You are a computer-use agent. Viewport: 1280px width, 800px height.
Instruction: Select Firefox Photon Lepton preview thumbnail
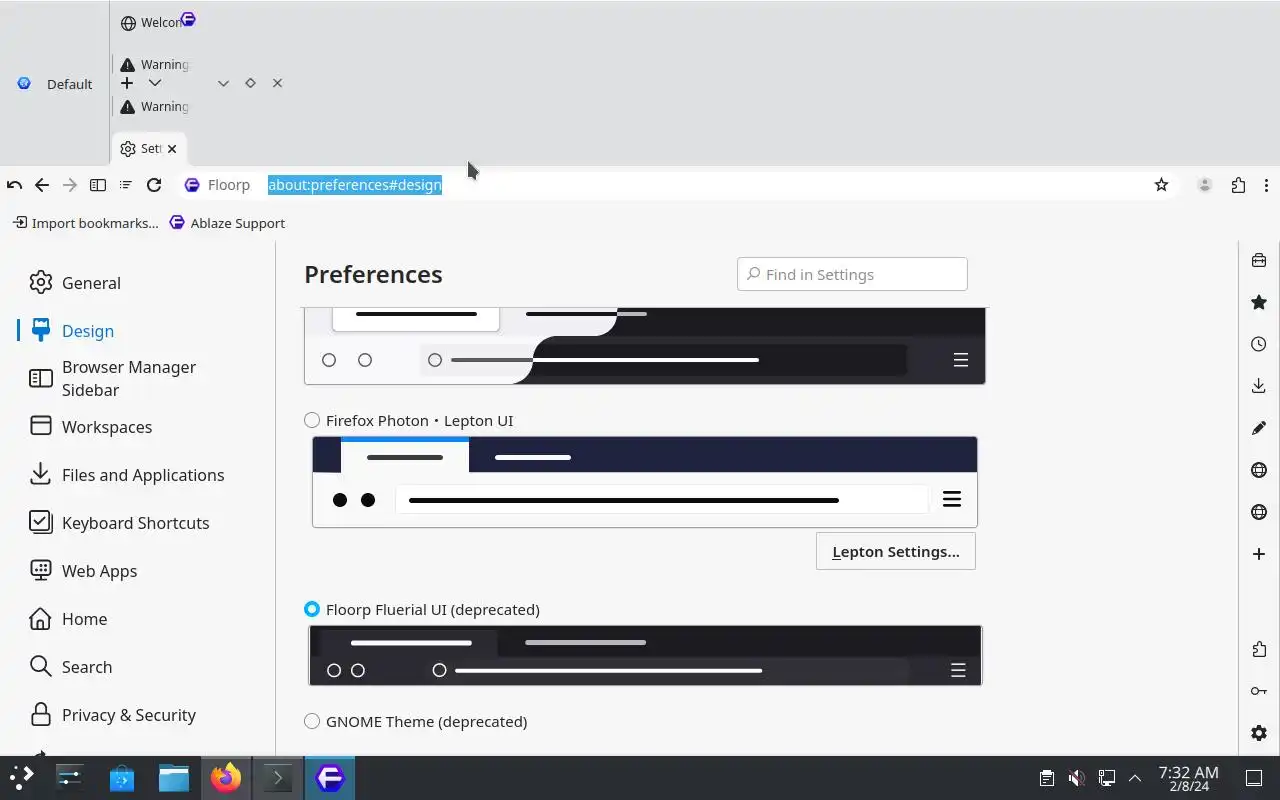click(645, 482)
